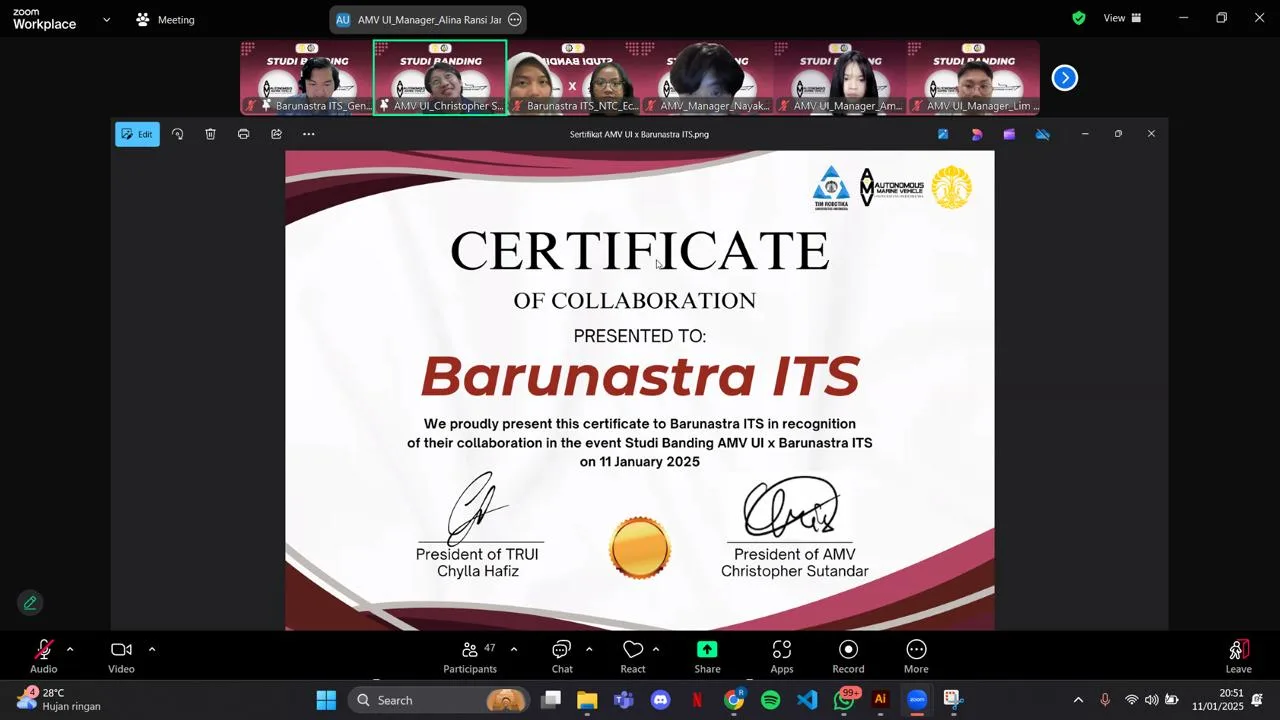The height and width of the screenshot is (720, 1280).
Task: Open the More options in Zoom toolbar
Action: click(x=916, y=656)
